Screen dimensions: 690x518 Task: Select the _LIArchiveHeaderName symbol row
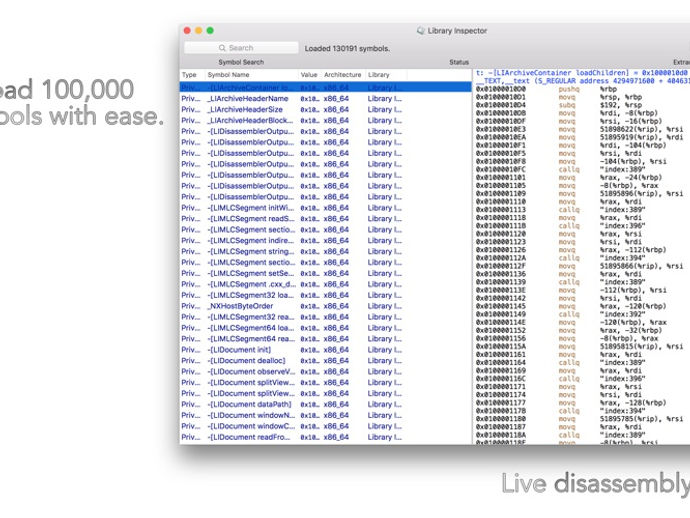tap(326, 99)
